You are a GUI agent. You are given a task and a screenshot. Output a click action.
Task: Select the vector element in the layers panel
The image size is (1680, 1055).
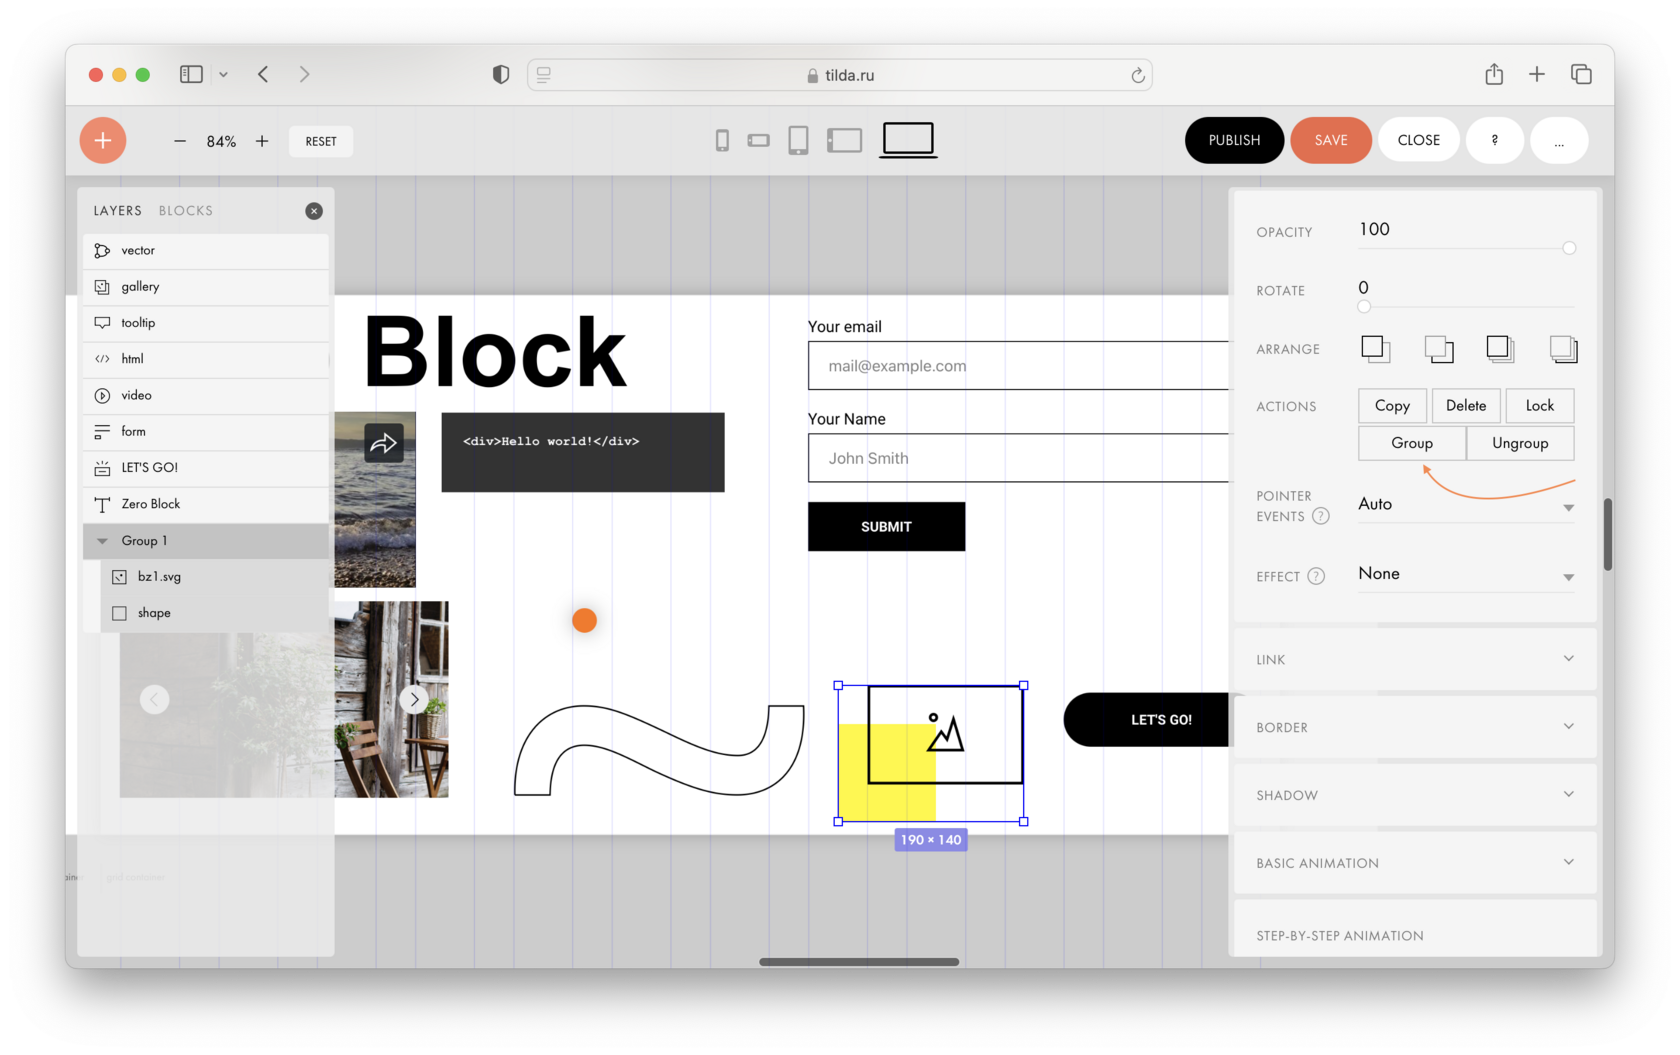point(138,250)
